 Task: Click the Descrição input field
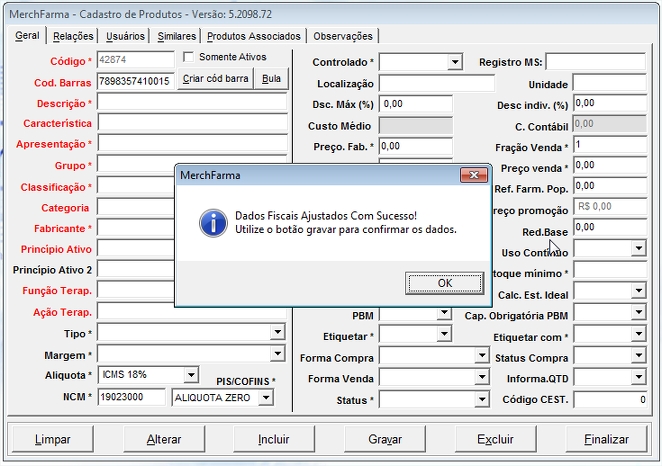point(192,103)
